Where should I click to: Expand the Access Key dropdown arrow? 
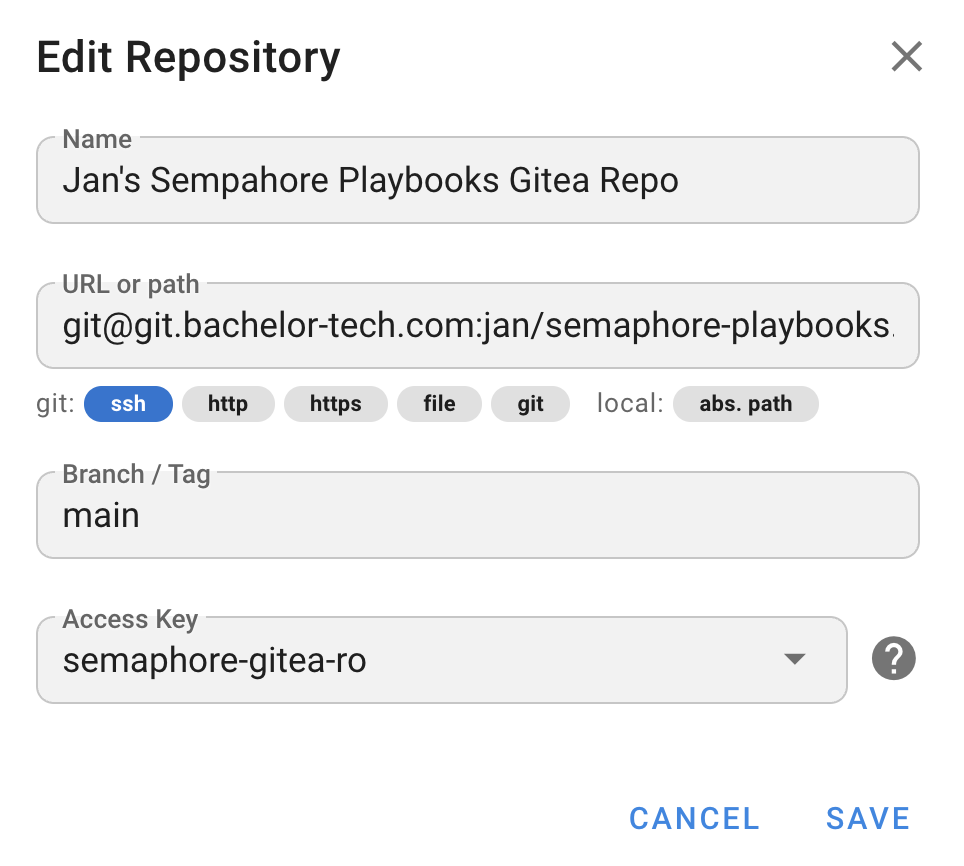click(794, 659)
